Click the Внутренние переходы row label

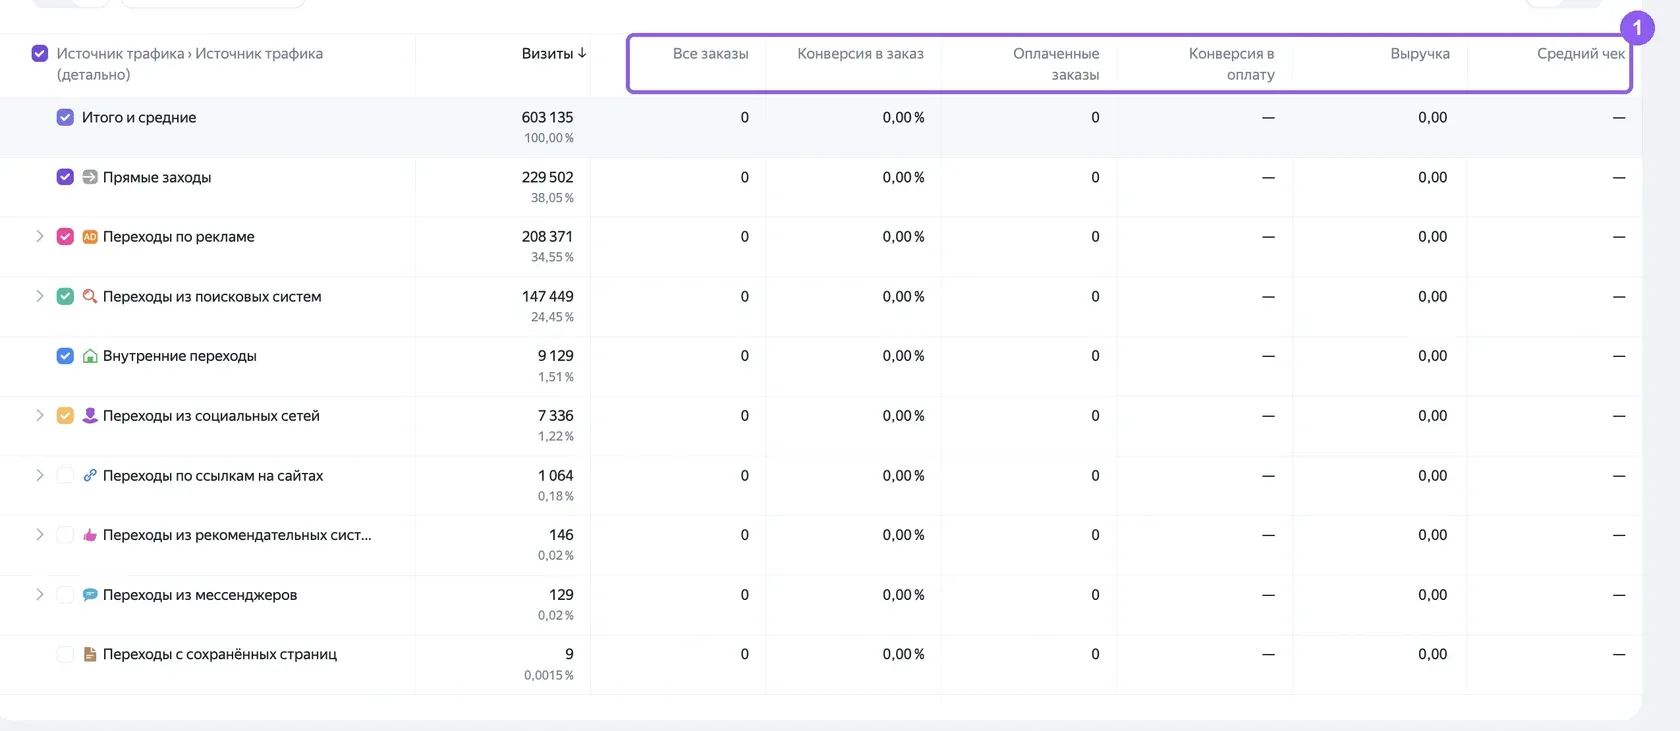coord(180,356)
